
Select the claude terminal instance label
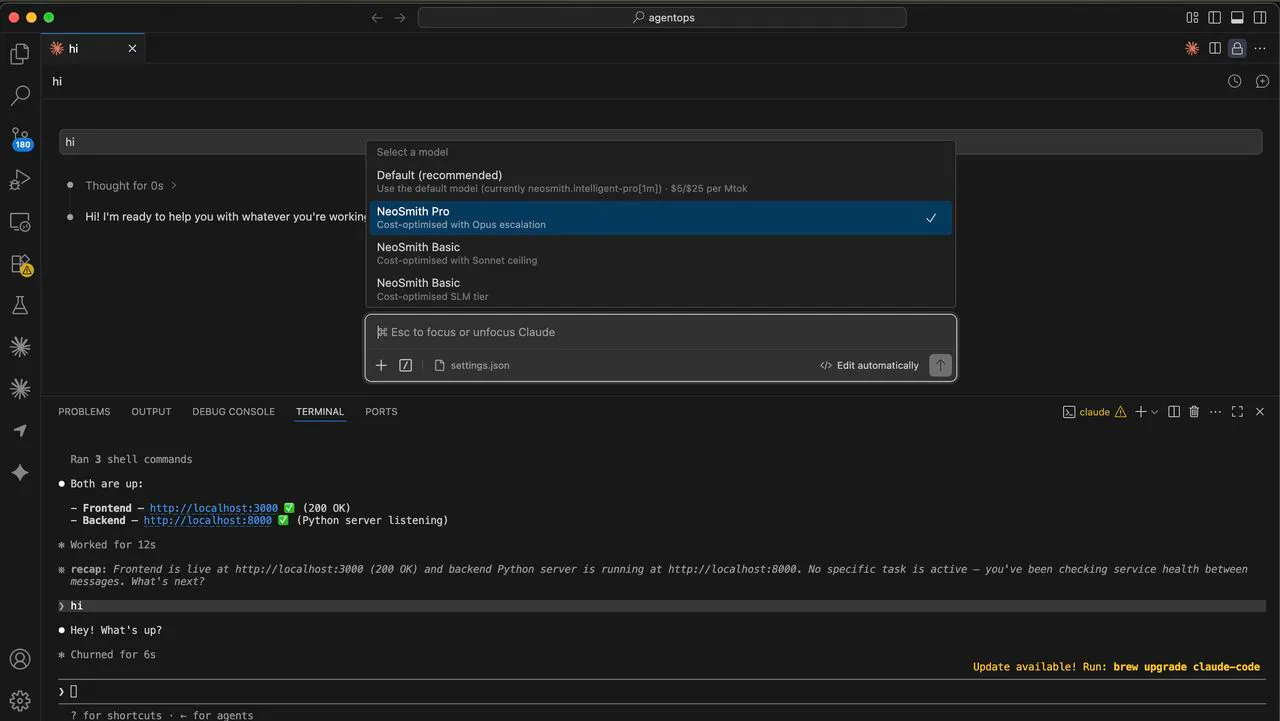coord(1094,412)
